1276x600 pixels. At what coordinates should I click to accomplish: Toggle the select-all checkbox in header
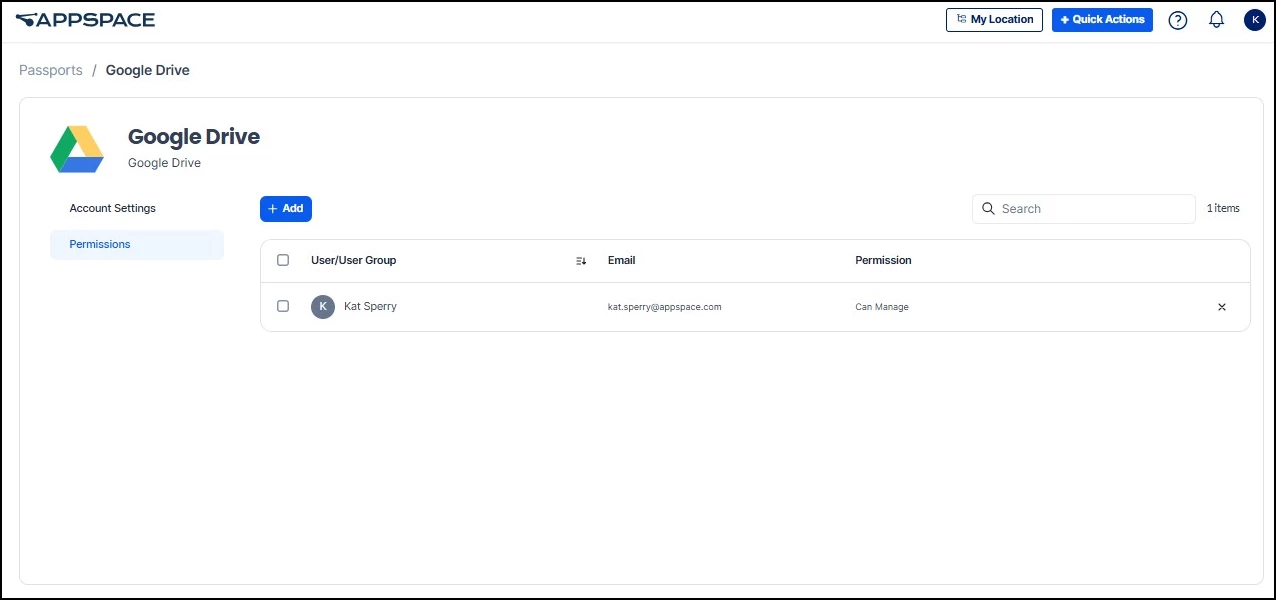[283, 260]
